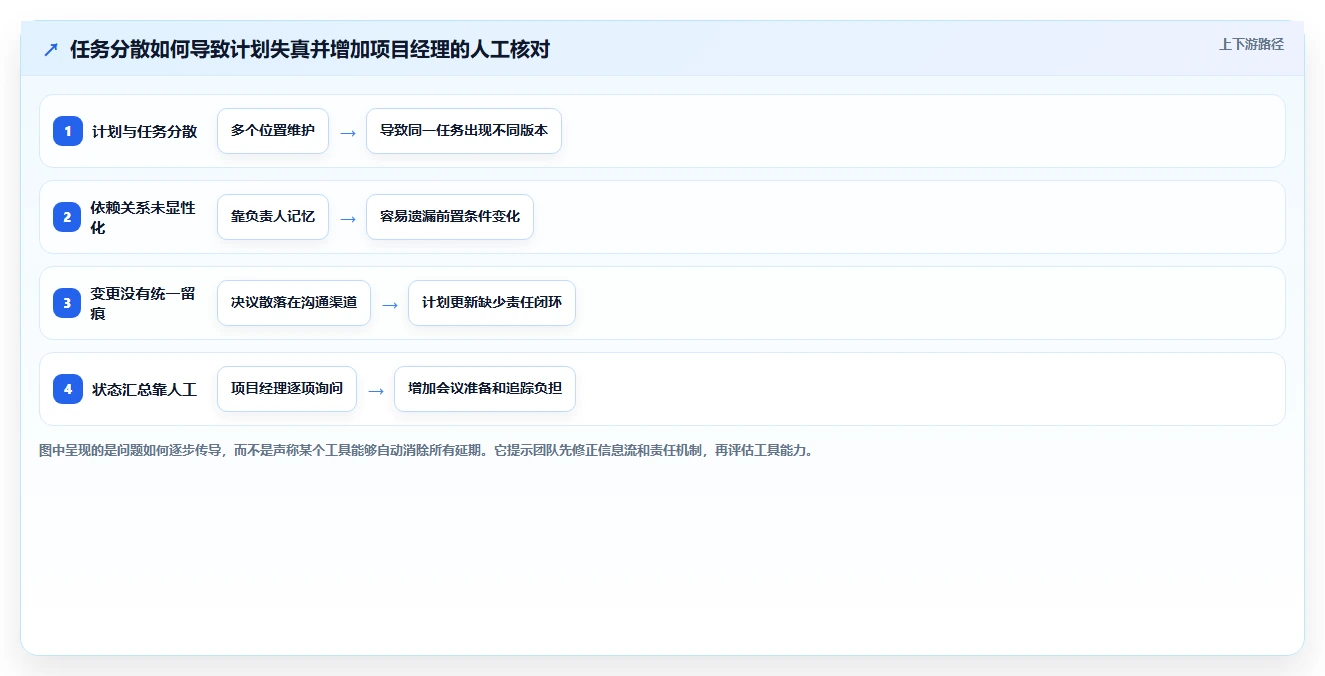
Task: Click the 容易遗漏前置条件变化 box
Action: (450, 217)
